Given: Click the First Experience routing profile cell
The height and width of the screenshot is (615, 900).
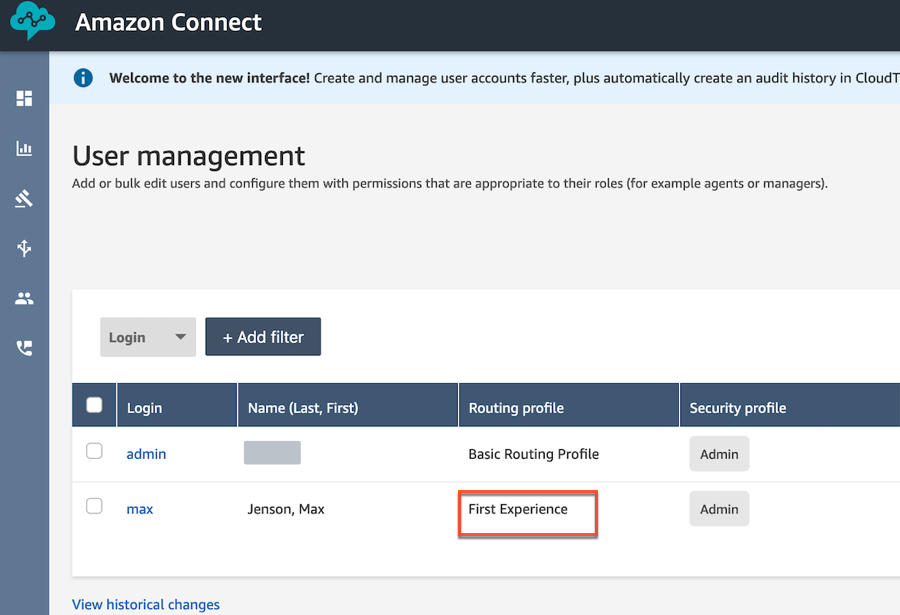Looking at the screenshot, I should pyautogui.click(x=518, y=509).
